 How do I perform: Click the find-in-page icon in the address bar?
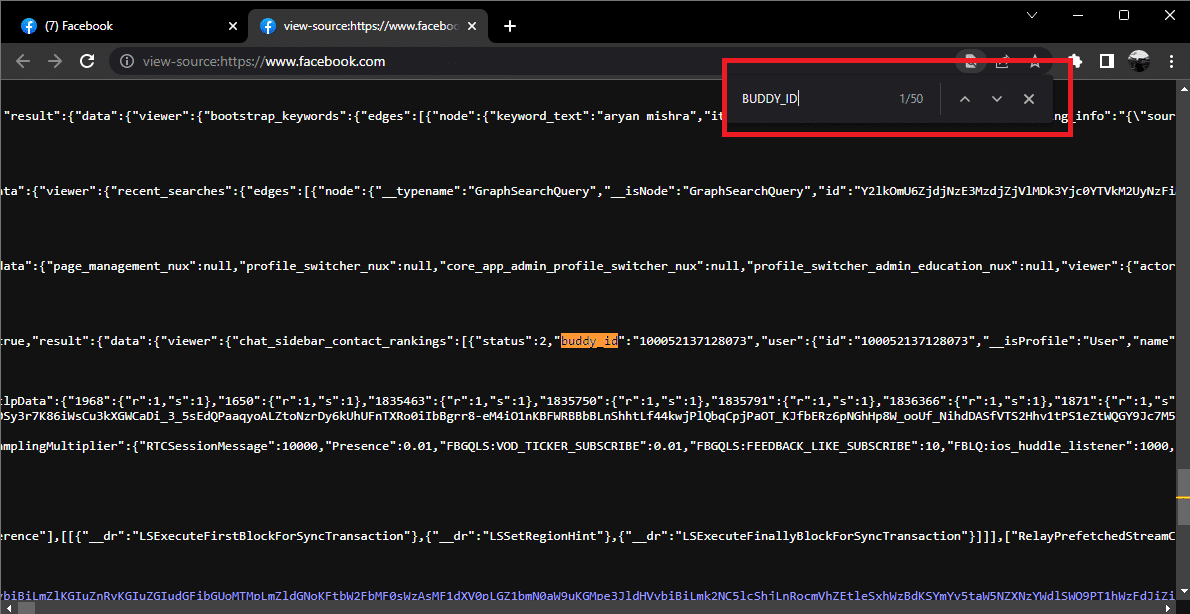[x=970, y=61]
